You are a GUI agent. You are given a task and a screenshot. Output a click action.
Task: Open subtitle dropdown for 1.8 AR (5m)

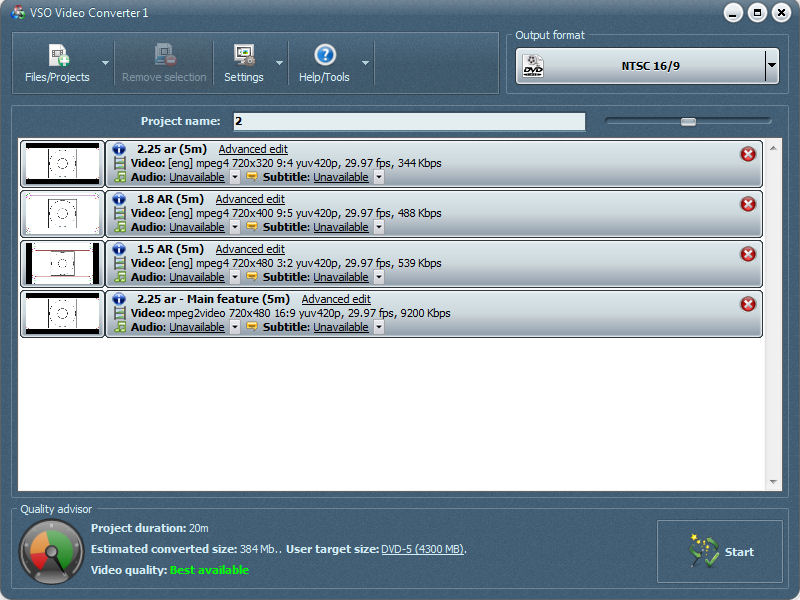tap(379, 227)
